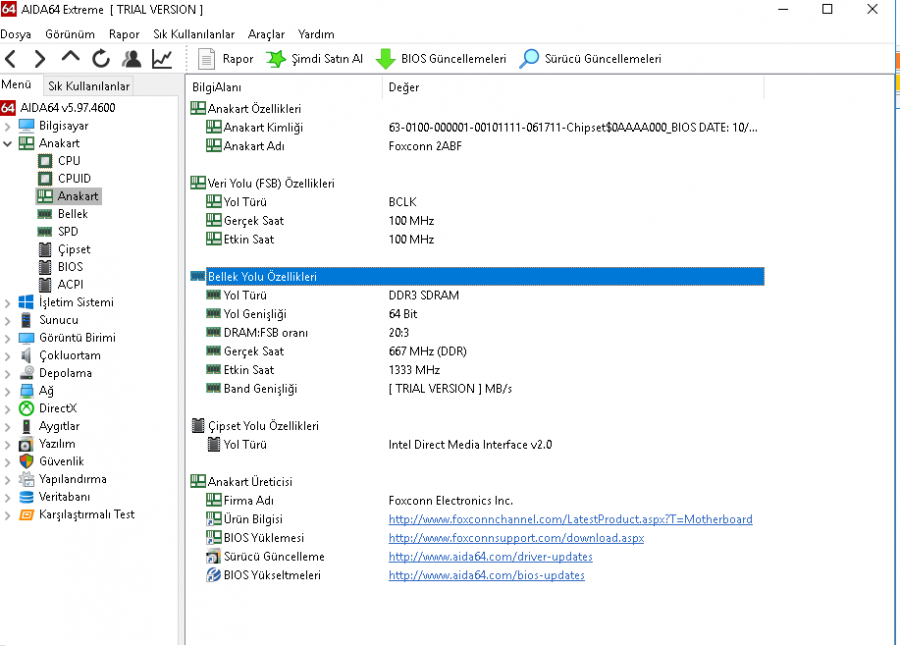
Task: Open the line graph icon in the toolbar
Action: (x=162, y=59)
